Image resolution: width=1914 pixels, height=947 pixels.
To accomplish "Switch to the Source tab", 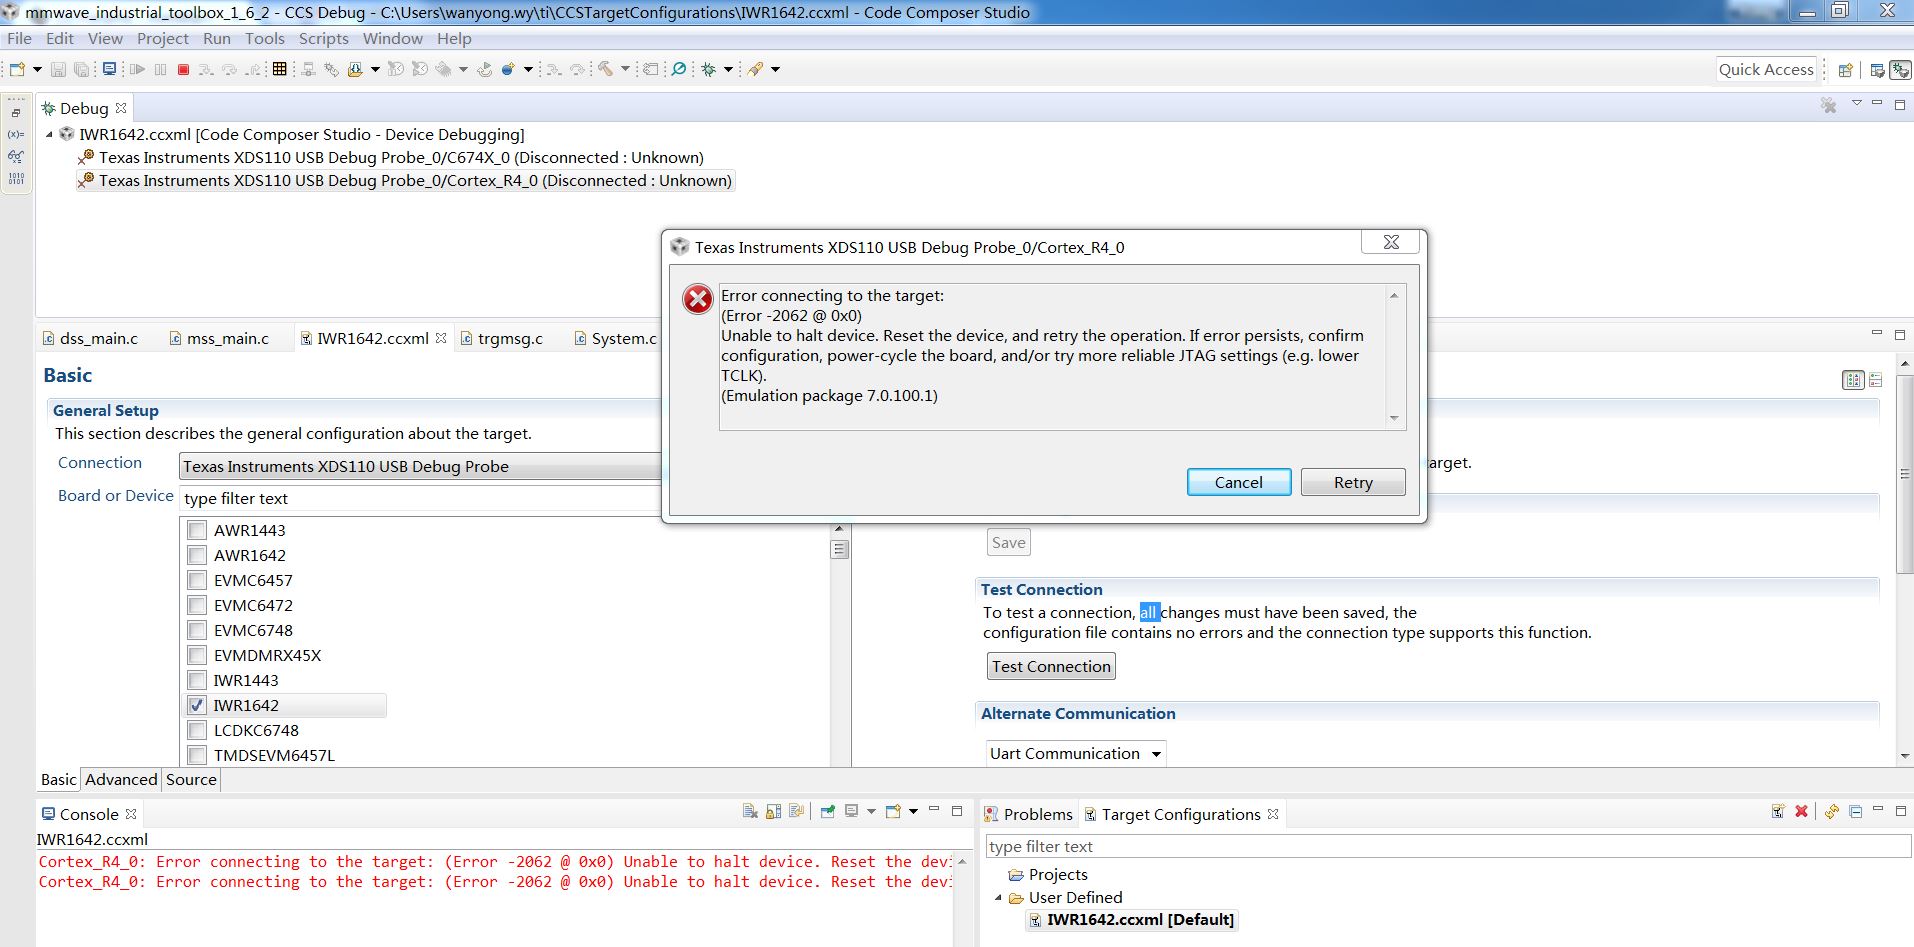I will tap(191, 779).
